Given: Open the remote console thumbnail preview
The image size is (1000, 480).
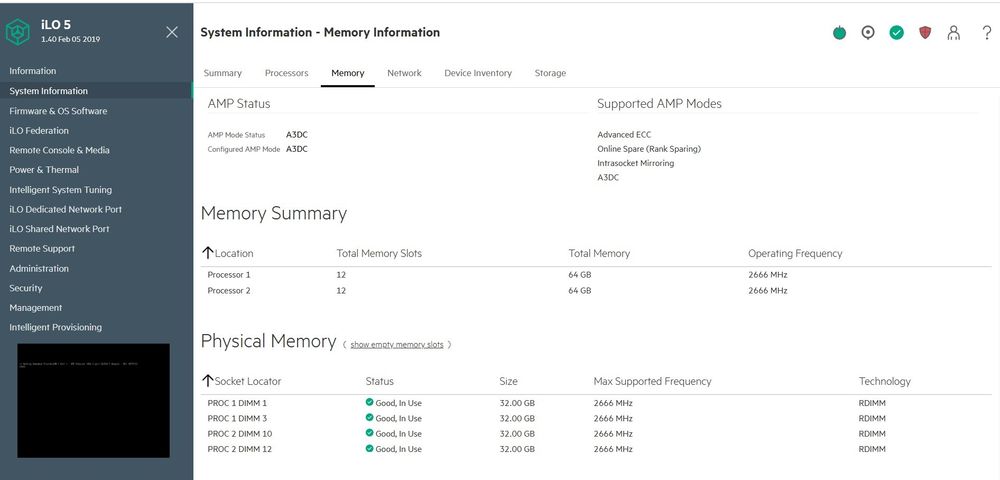Looking at the screenshot, I should pos(93,400).
